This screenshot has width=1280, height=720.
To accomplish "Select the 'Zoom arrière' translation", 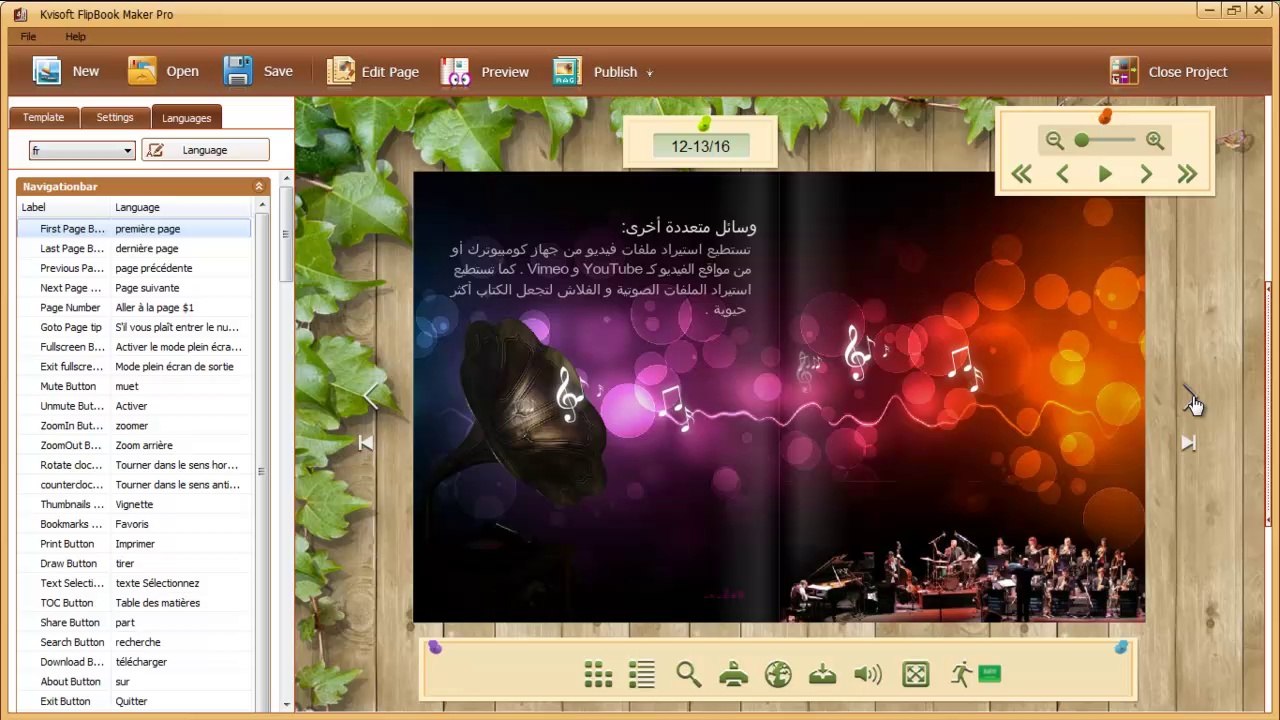I will (x=144, y=445).
